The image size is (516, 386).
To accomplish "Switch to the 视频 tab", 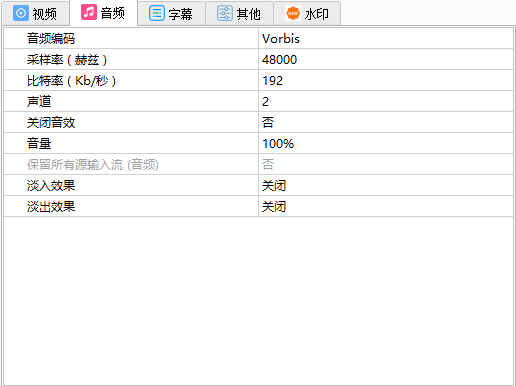I will point(36,13).
